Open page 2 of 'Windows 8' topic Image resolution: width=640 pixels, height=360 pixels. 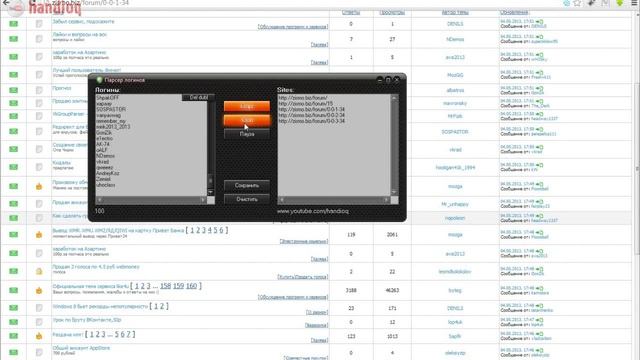(161, 306)
